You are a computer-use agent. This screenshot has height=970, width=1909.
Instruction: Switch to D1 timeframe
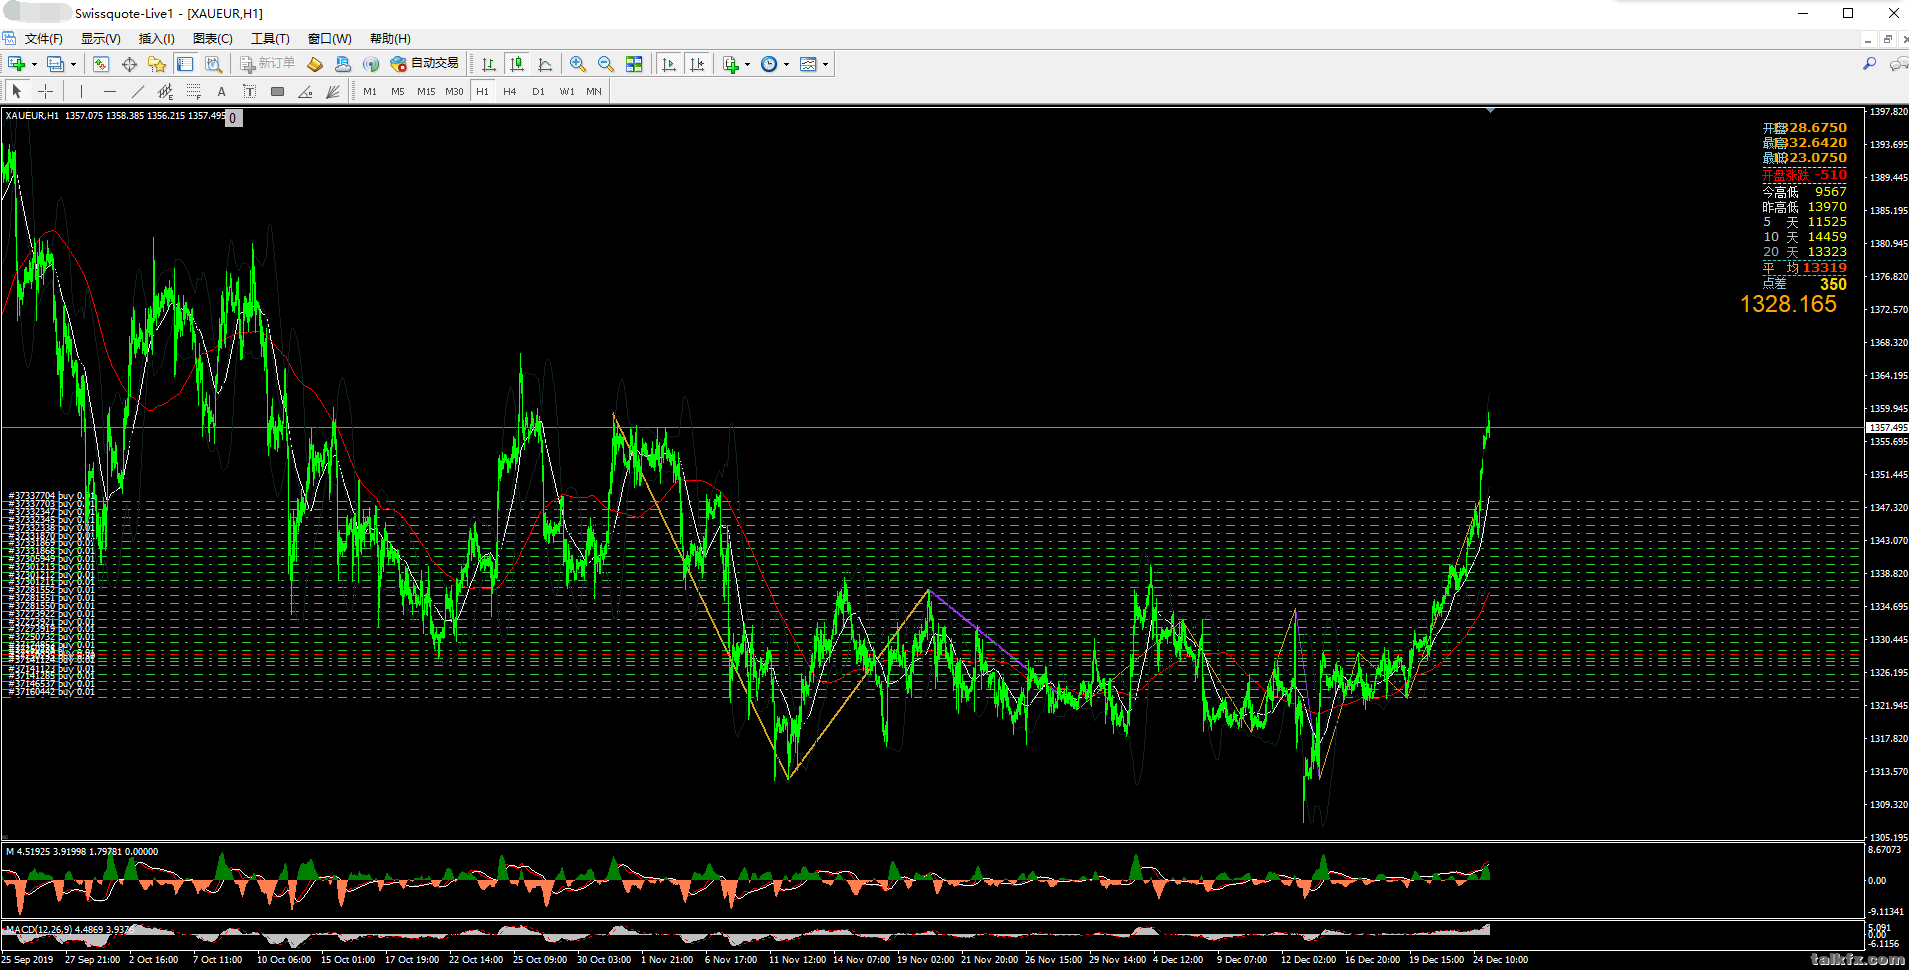point(538,91)
